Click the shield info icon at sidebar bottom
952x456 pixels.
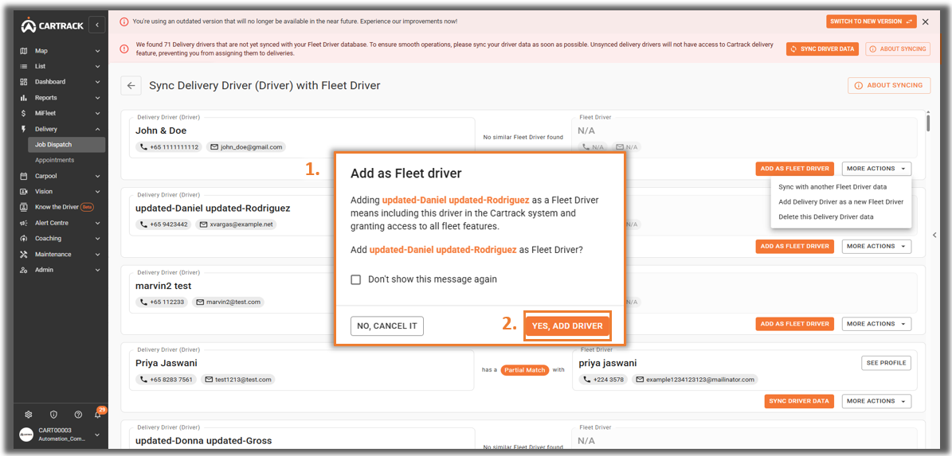53,415
